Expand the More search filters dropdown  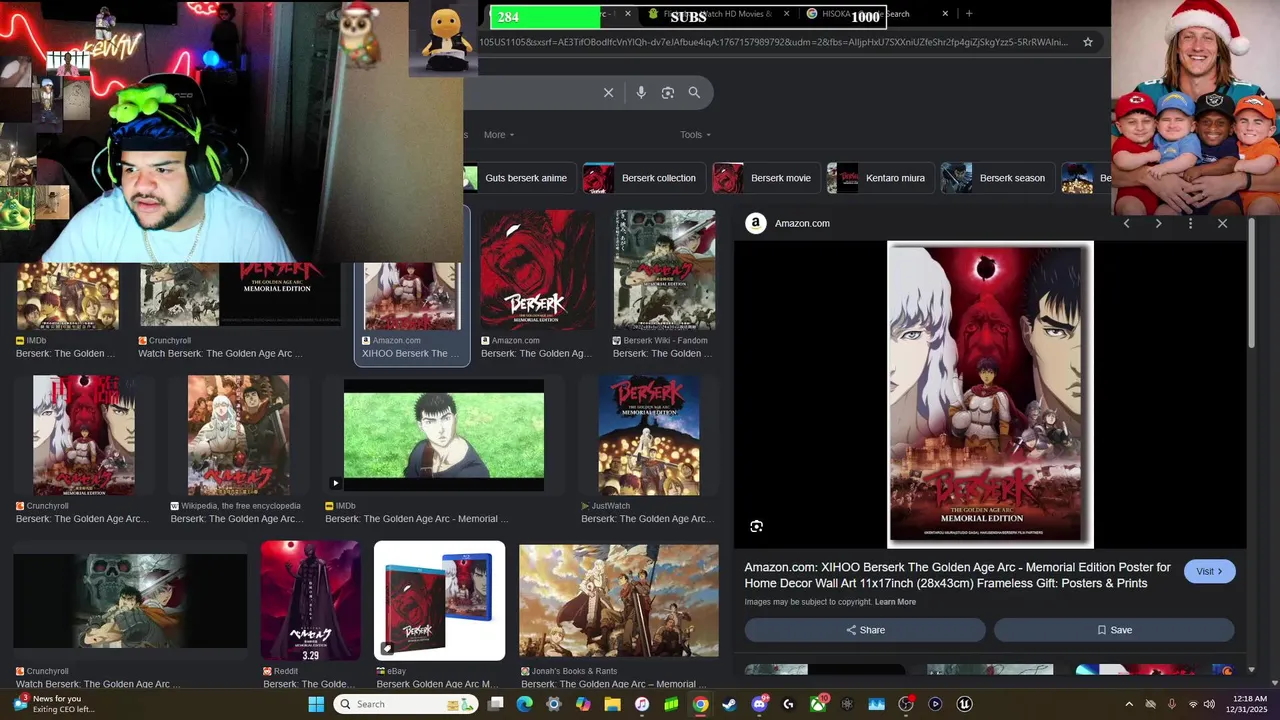click(x=498, y=135)
